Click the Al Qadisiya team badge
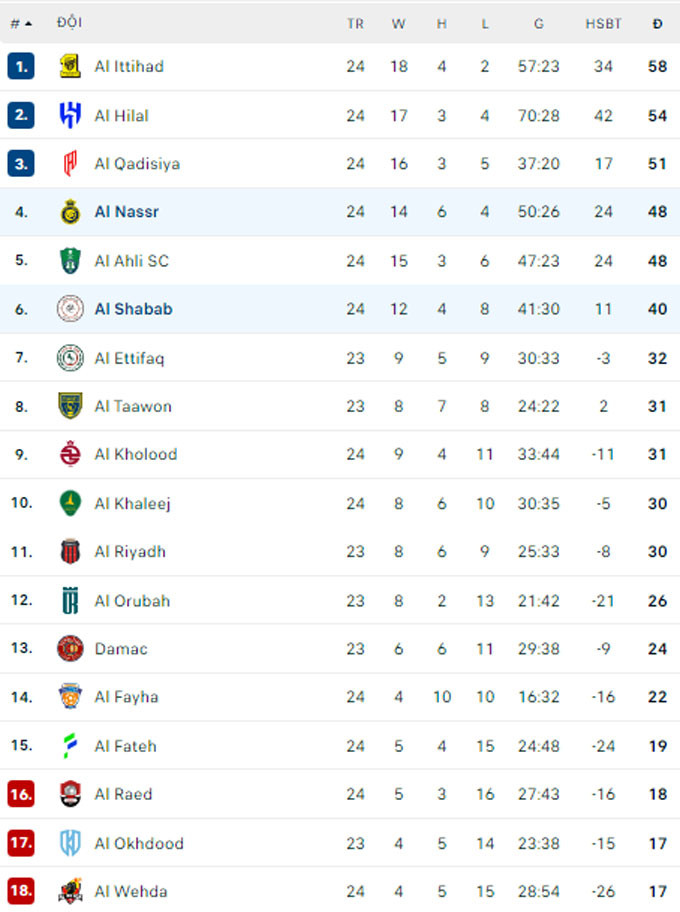680x912 pixels. pyautogui.click(x=70, y=163)
